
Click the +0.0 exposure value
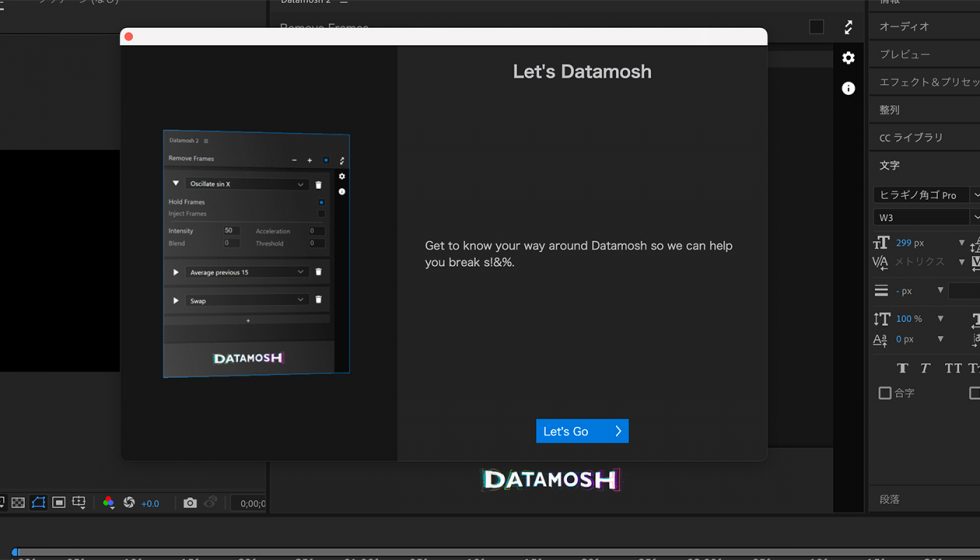click(x=150, y=503)
